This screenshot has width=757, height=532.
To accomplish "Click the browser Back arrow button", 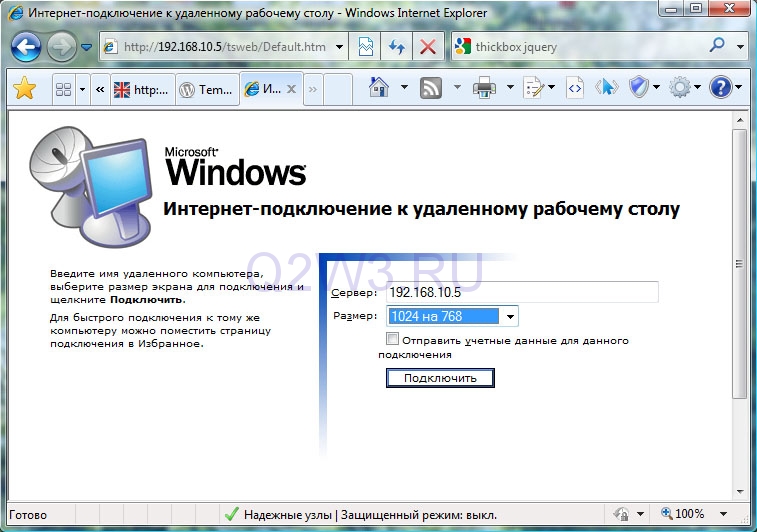I will click(x=25, y=46).
